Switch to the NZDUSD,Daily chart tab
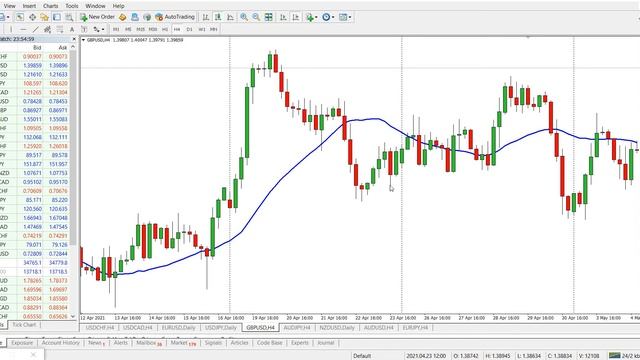 pyautogui.click(x=337, y=328)
